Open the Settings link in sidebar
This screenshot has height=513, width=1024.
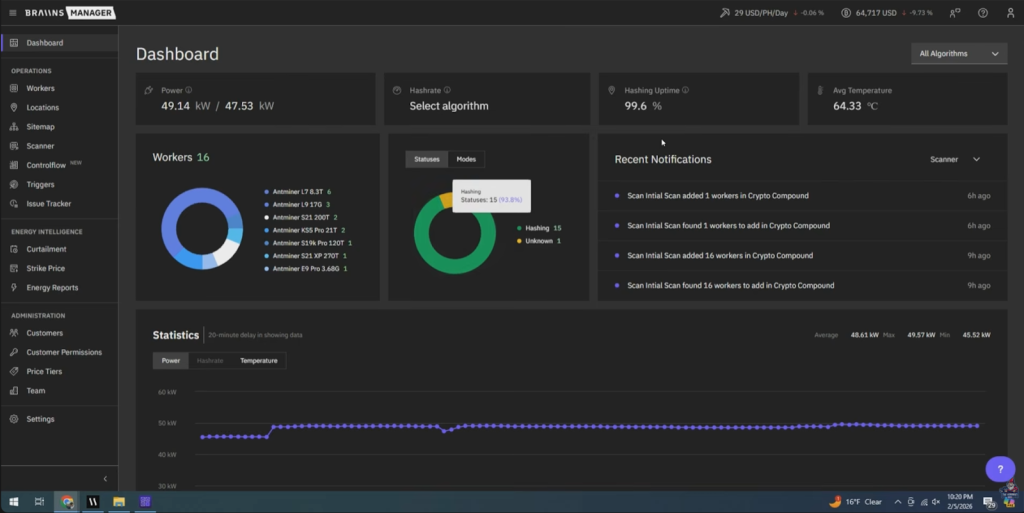point(40,419)
